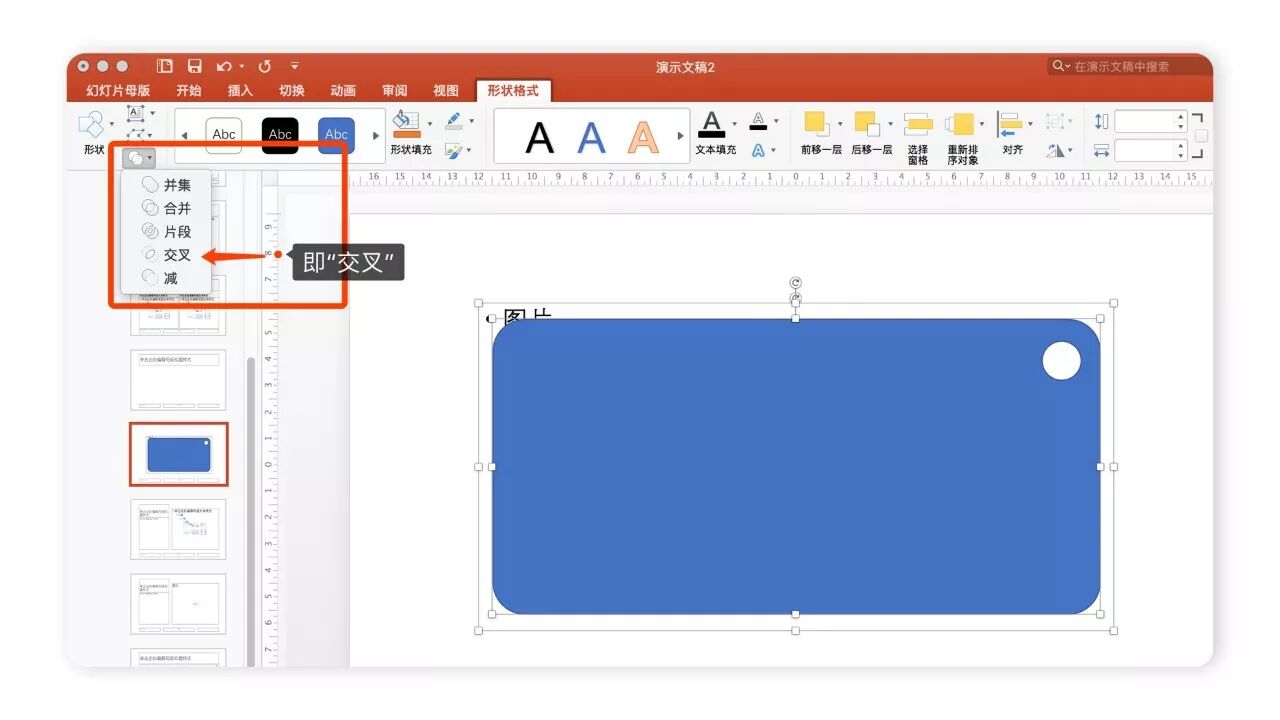The width and height of the screenshot is (1280, 720).
Task: Select the small white circle on the slide
Action: (1061, 360)
